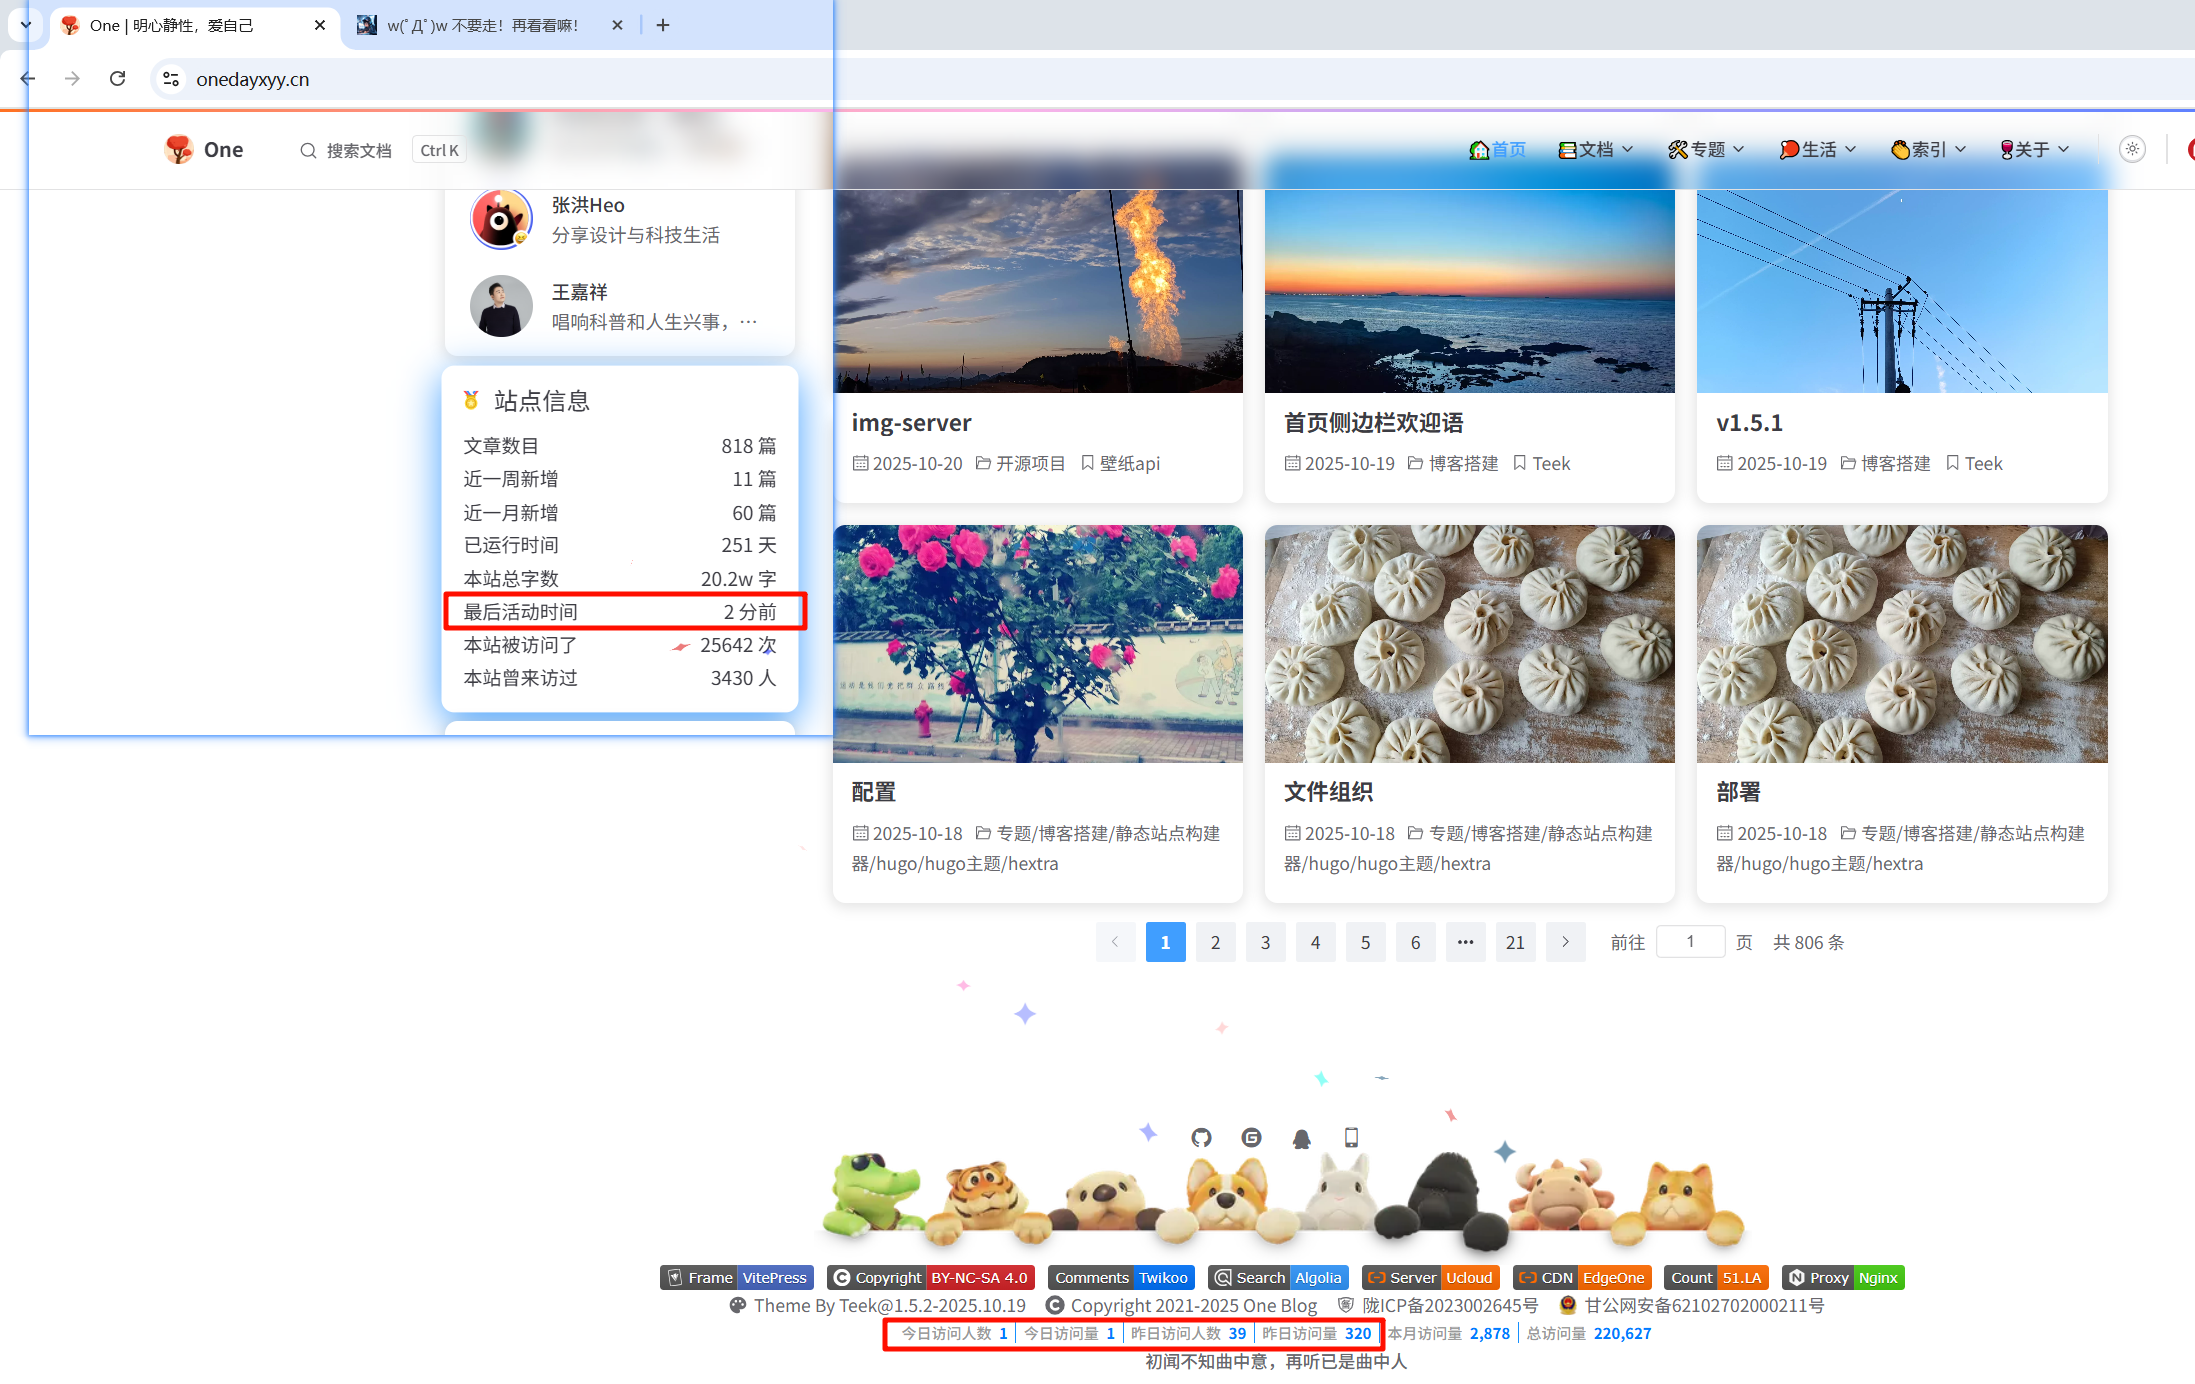Click site info icon in address bar
The image size is (2195, 1384).
click(171, 79)
